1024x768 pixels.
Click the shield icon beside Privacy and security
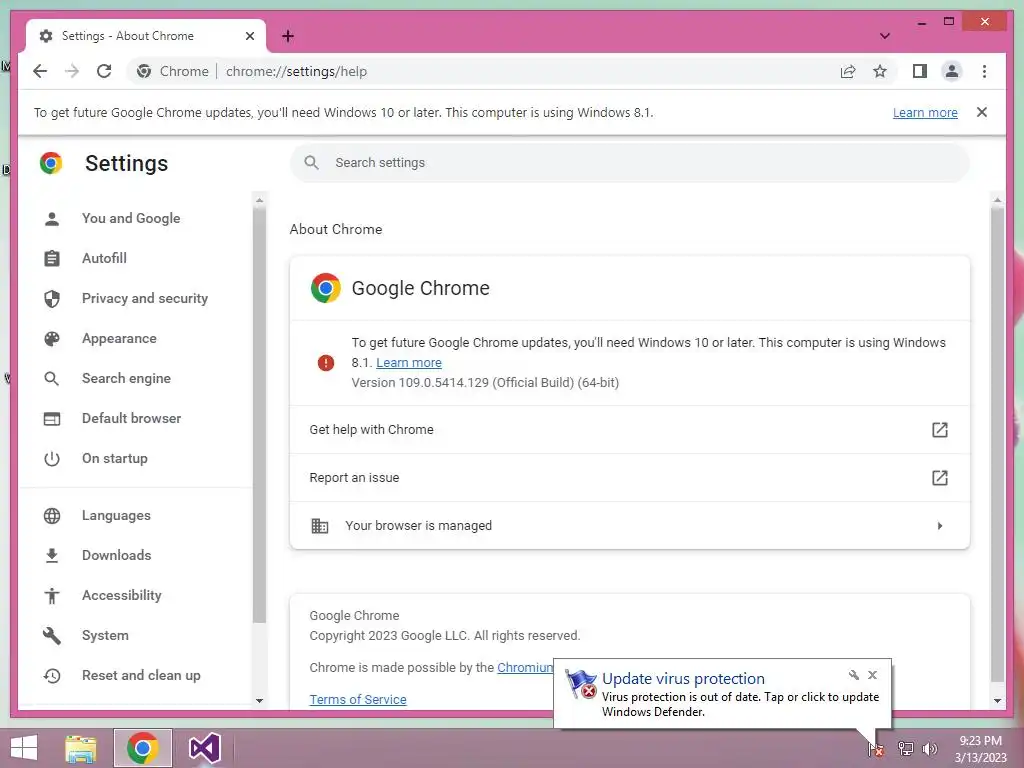pyautogui.click(x=52, y=298)
